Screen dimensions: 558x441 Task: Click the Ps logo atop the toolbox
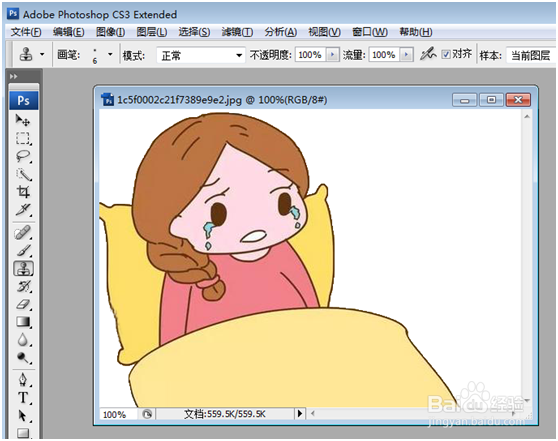(23, 100)
